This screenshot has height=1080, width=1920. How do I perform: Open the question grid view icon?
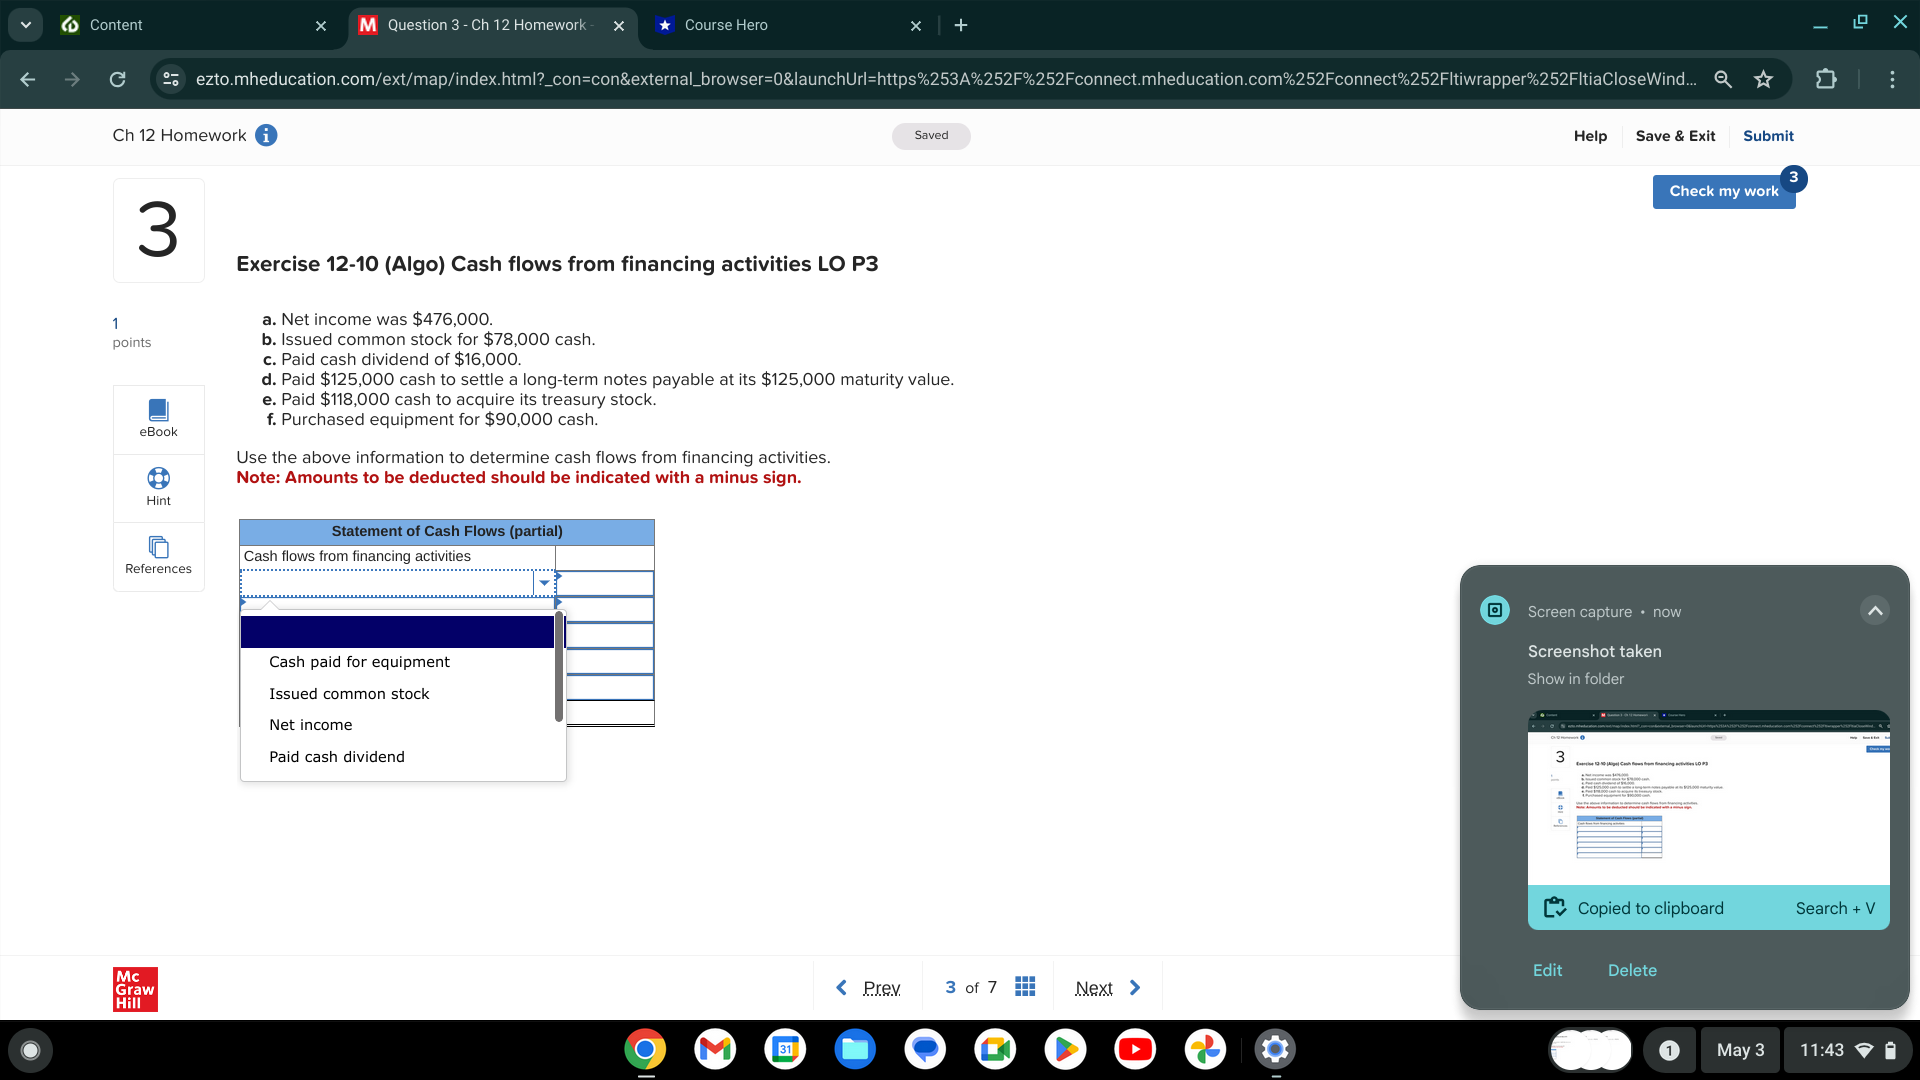pos(1024,987)
